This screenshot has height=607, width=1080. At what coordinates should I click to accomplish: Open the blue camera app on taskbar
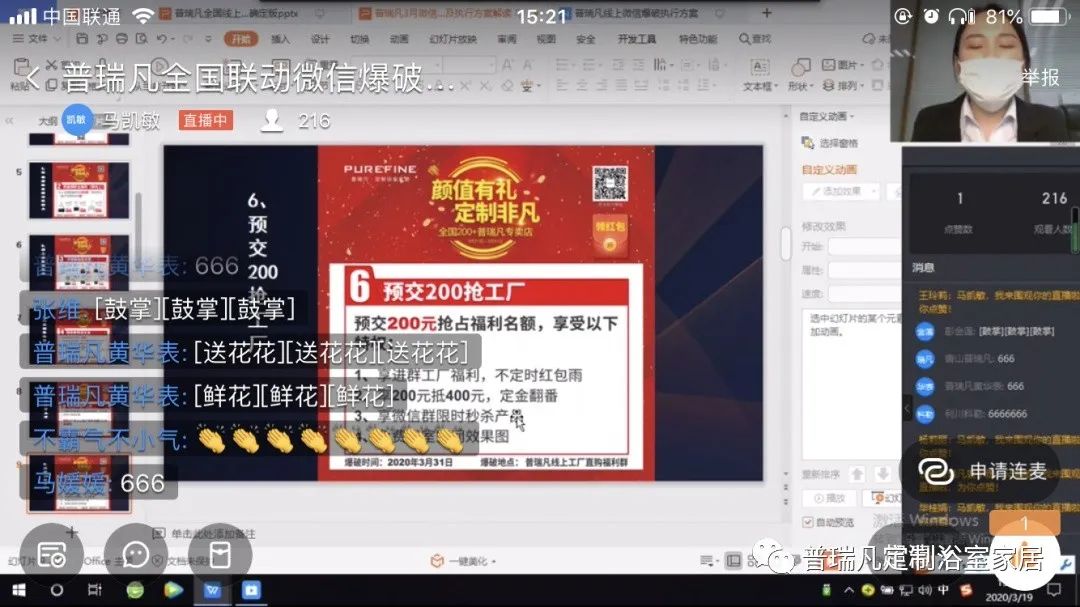click(251, 590)
